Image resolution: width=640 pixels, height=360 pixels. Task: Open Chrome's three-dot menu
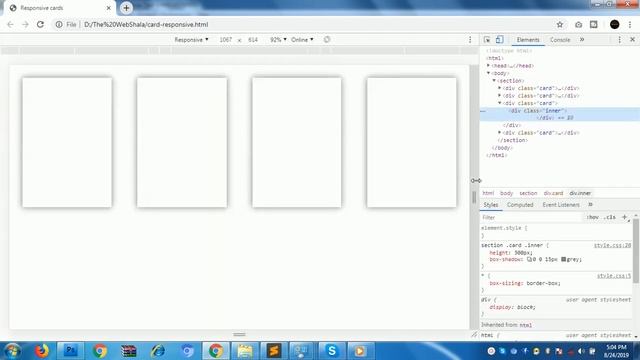point(630,24)
